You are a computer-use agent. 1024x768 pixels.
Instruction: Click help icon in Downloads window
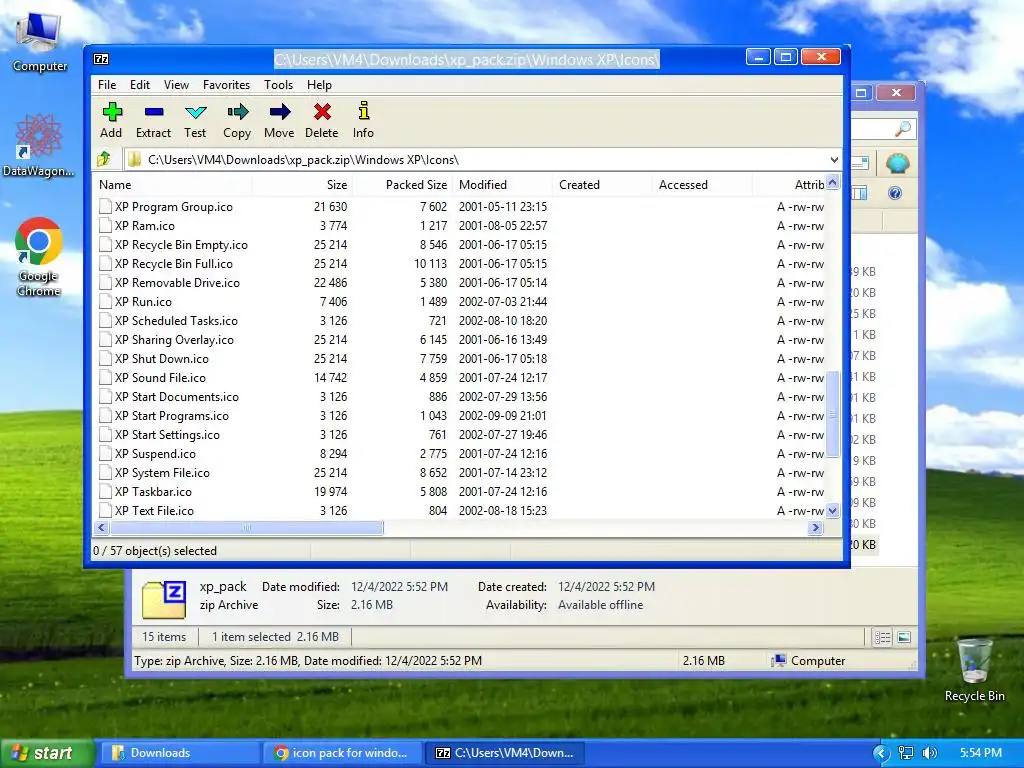click(895, 193)
